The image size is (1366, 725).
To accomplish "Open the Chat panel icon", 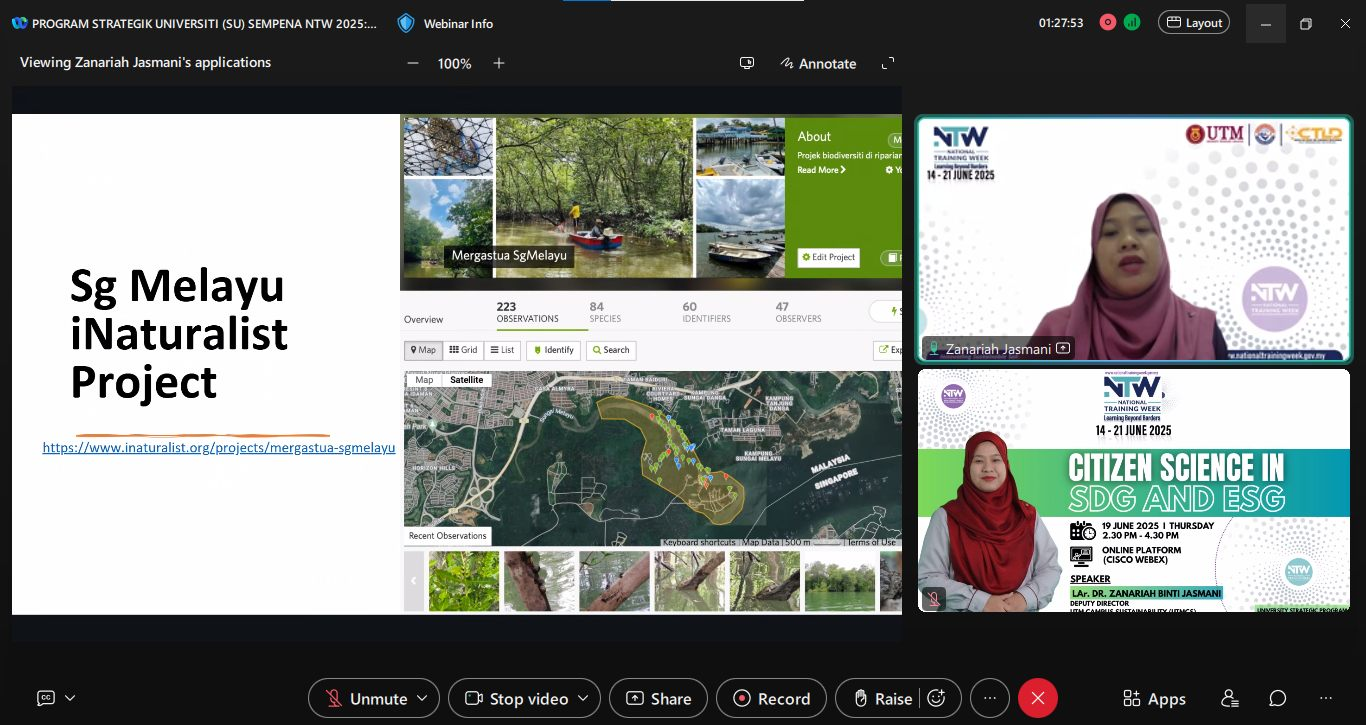I will (1278, 698).
